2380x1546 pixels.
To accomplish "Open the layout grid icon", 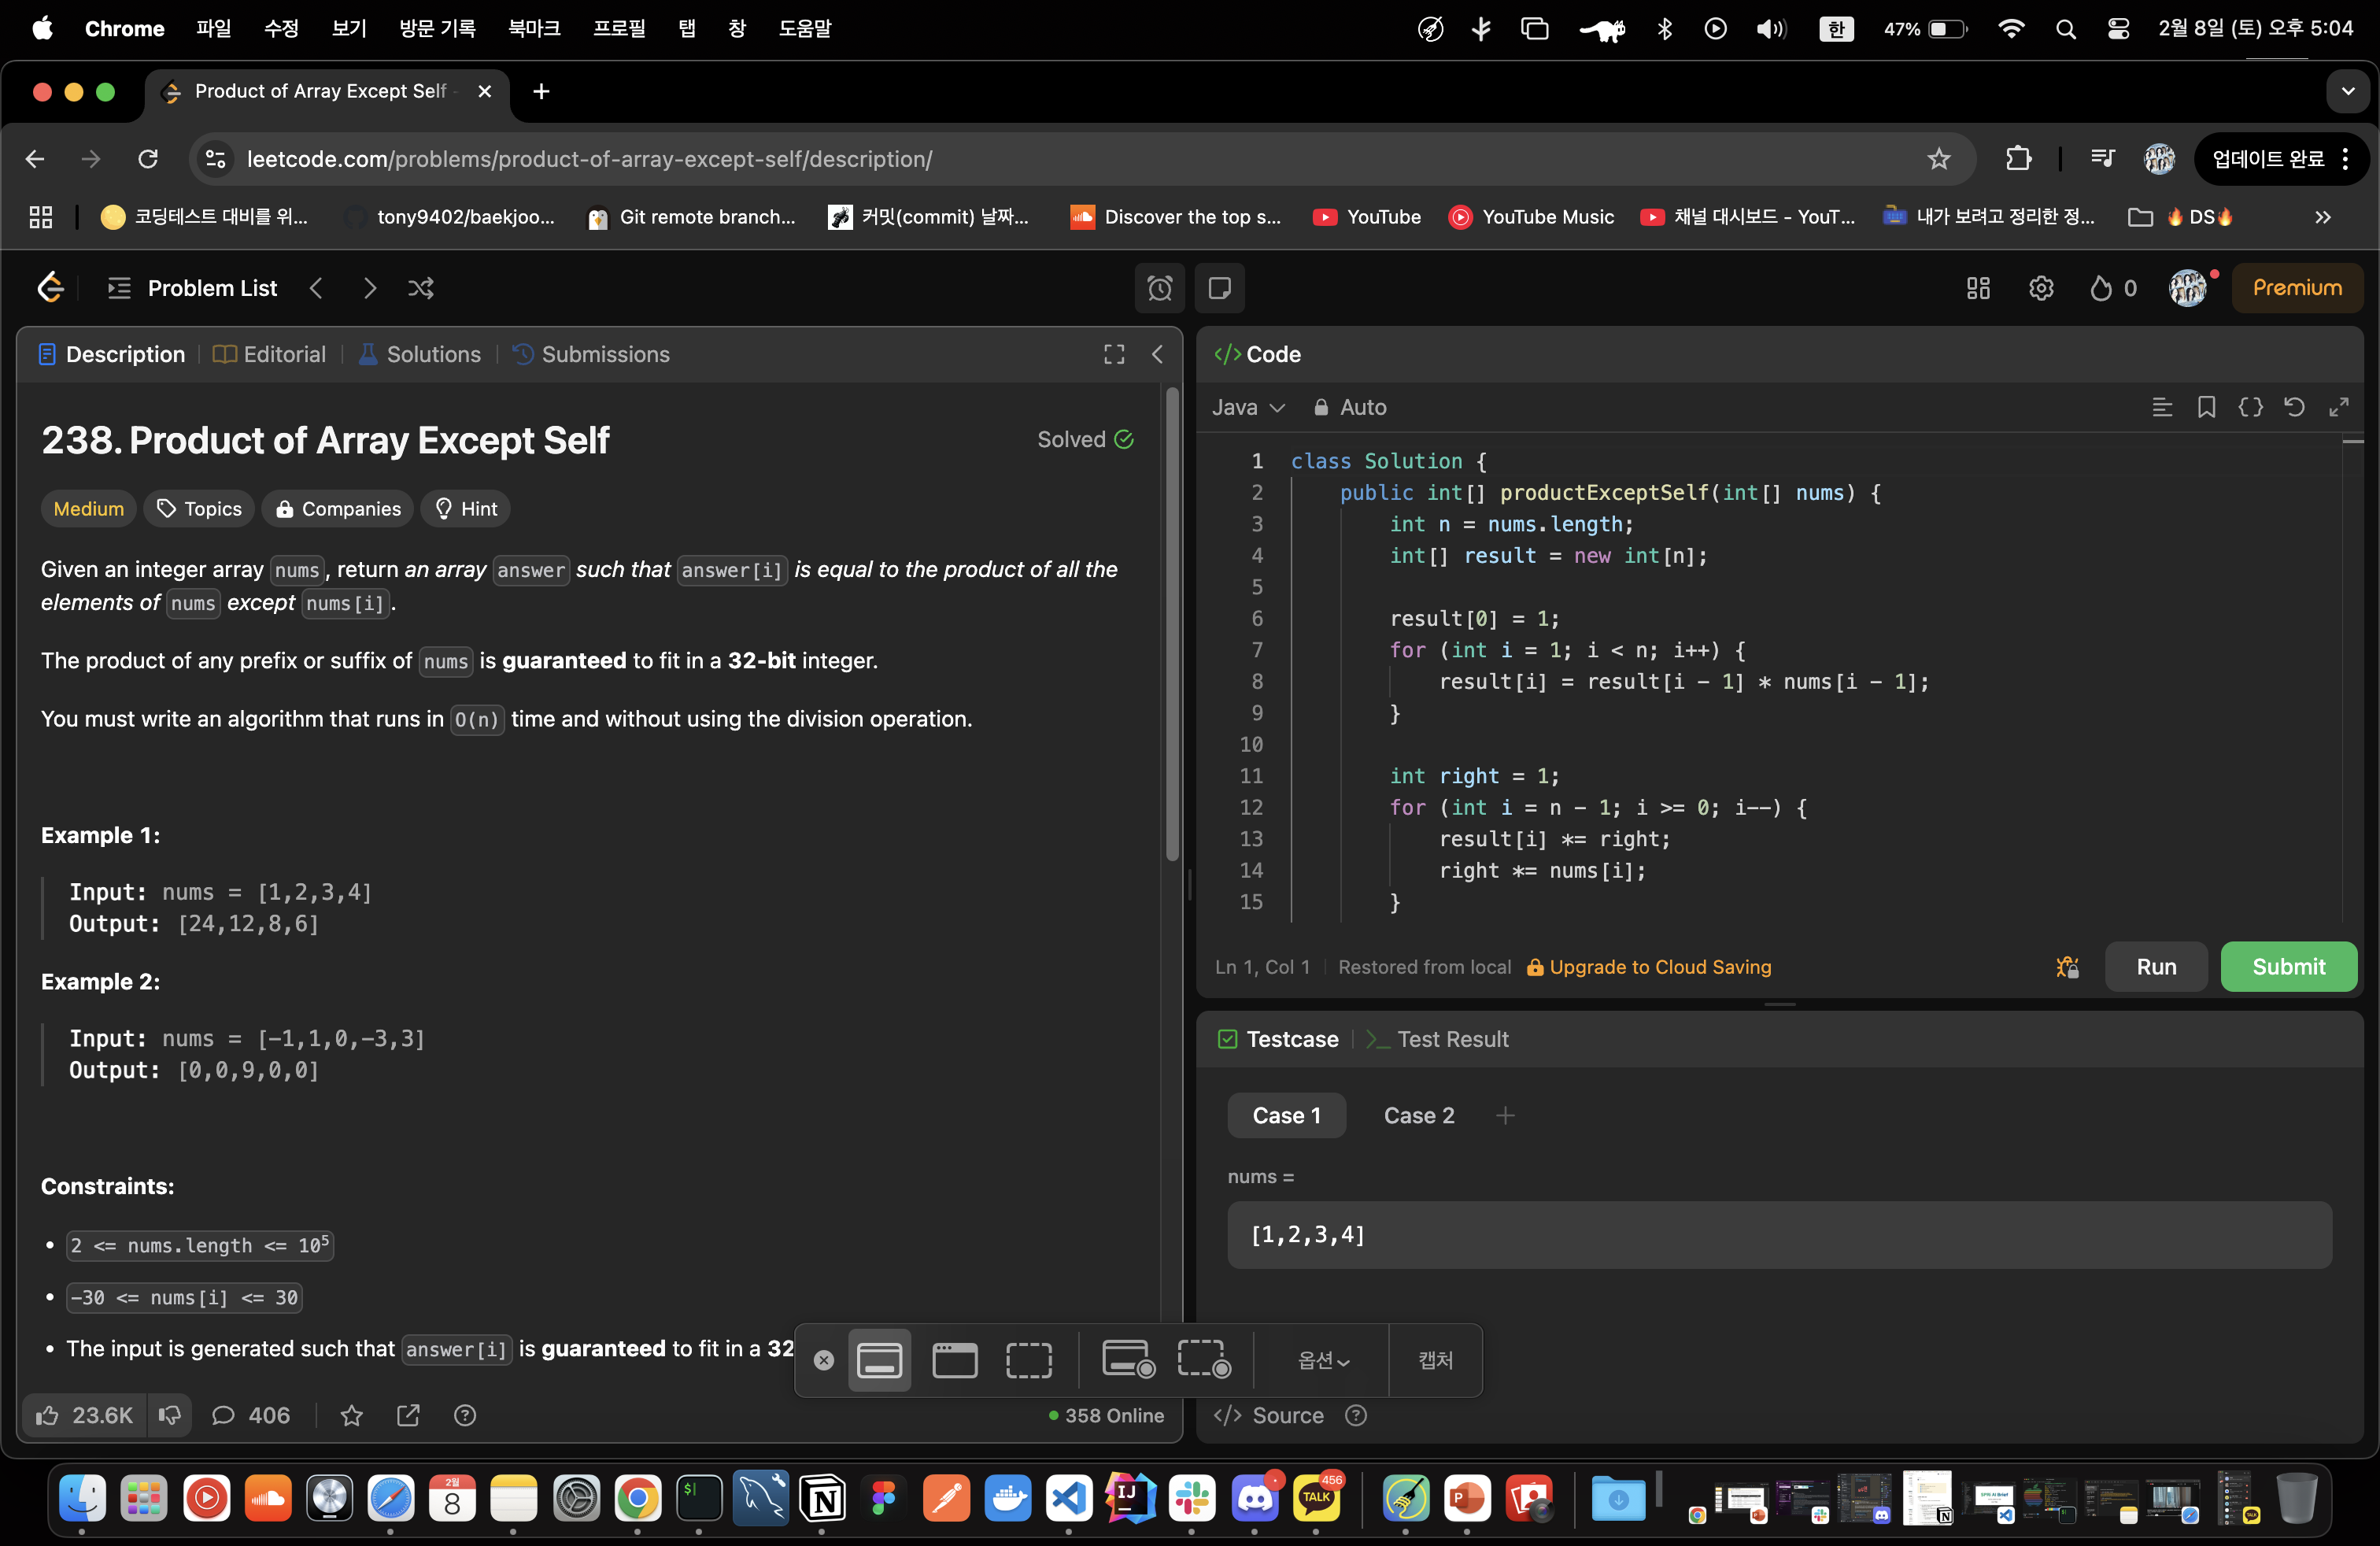I will click(x=1977, y=288).
